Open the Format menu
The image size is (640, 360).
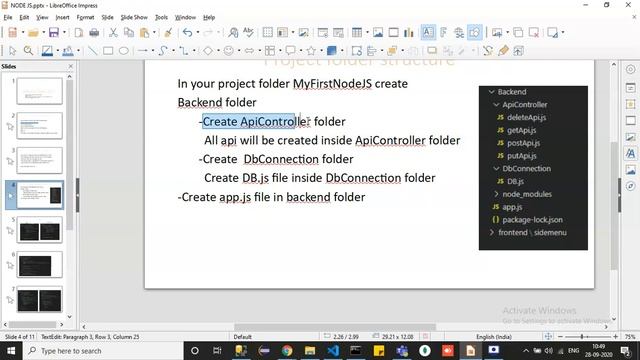click(85, 17)
